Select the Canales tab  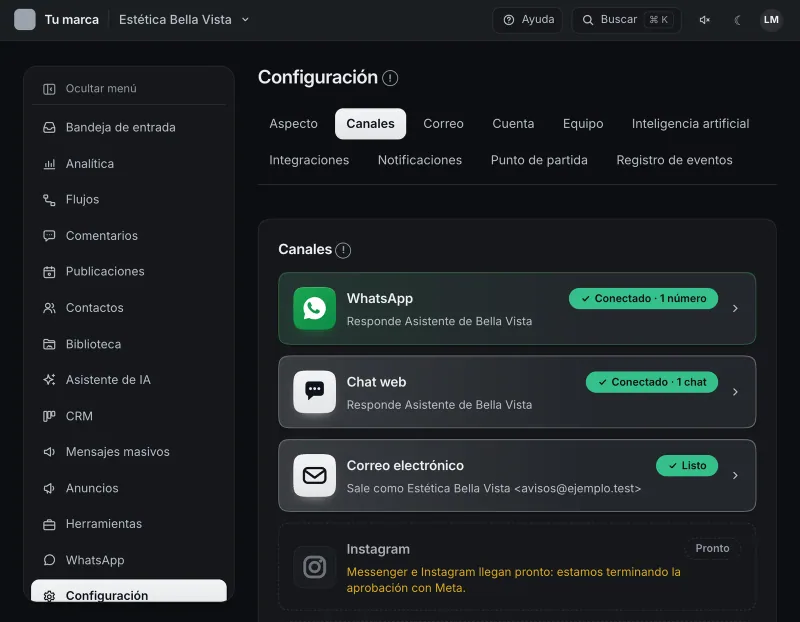pos(370,123)
